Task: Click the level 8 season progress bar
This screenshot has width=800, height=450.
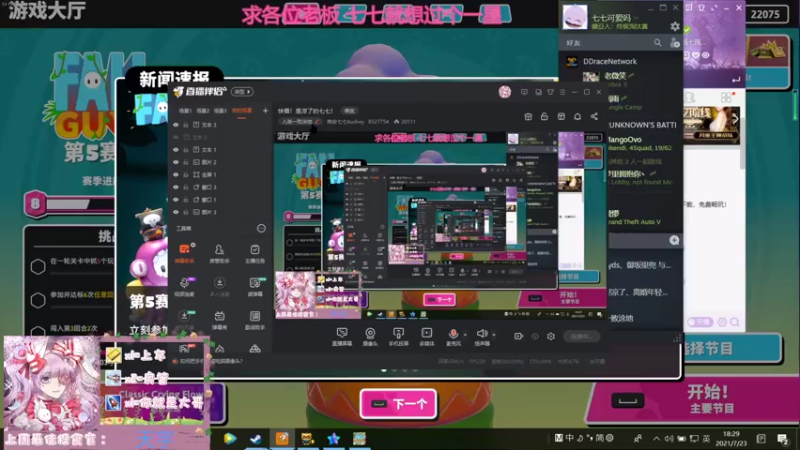Action: pos(70,204)
